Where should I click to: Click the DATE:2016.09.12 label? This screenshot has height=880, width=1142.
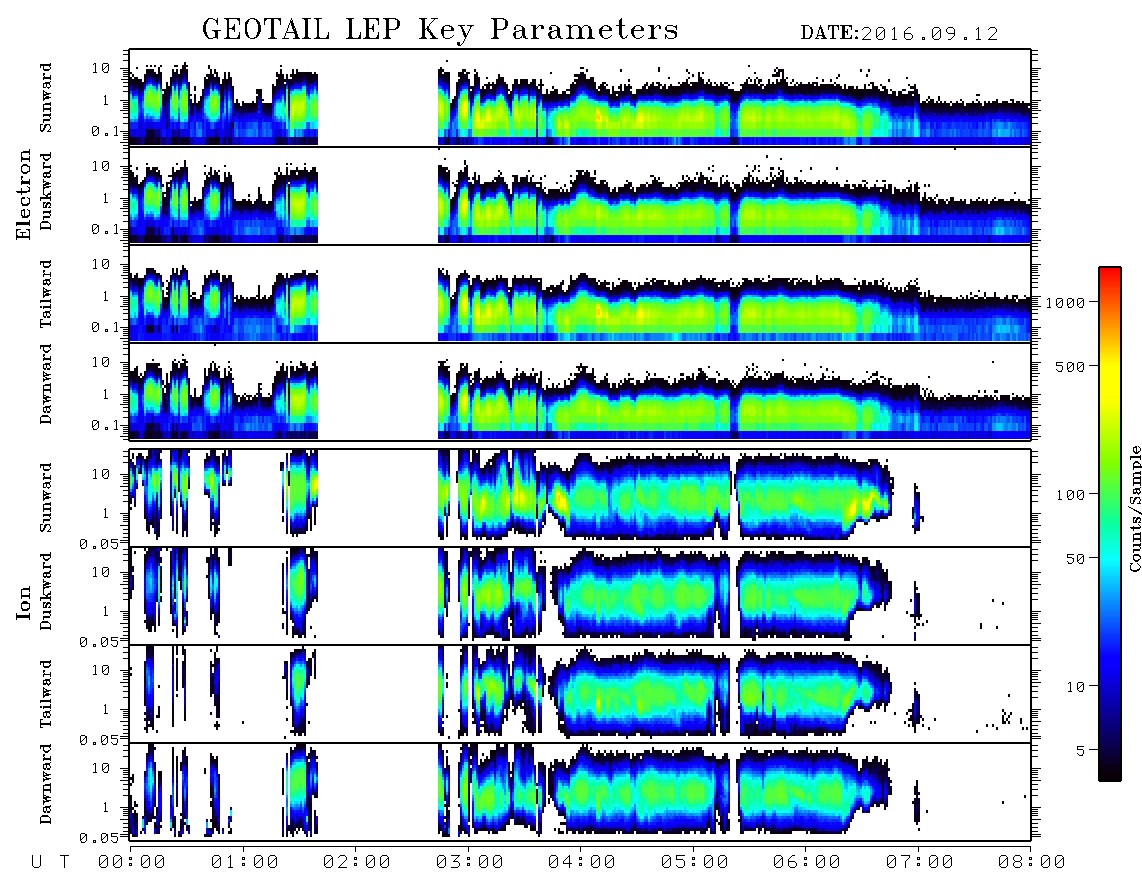tap(899, 34)
